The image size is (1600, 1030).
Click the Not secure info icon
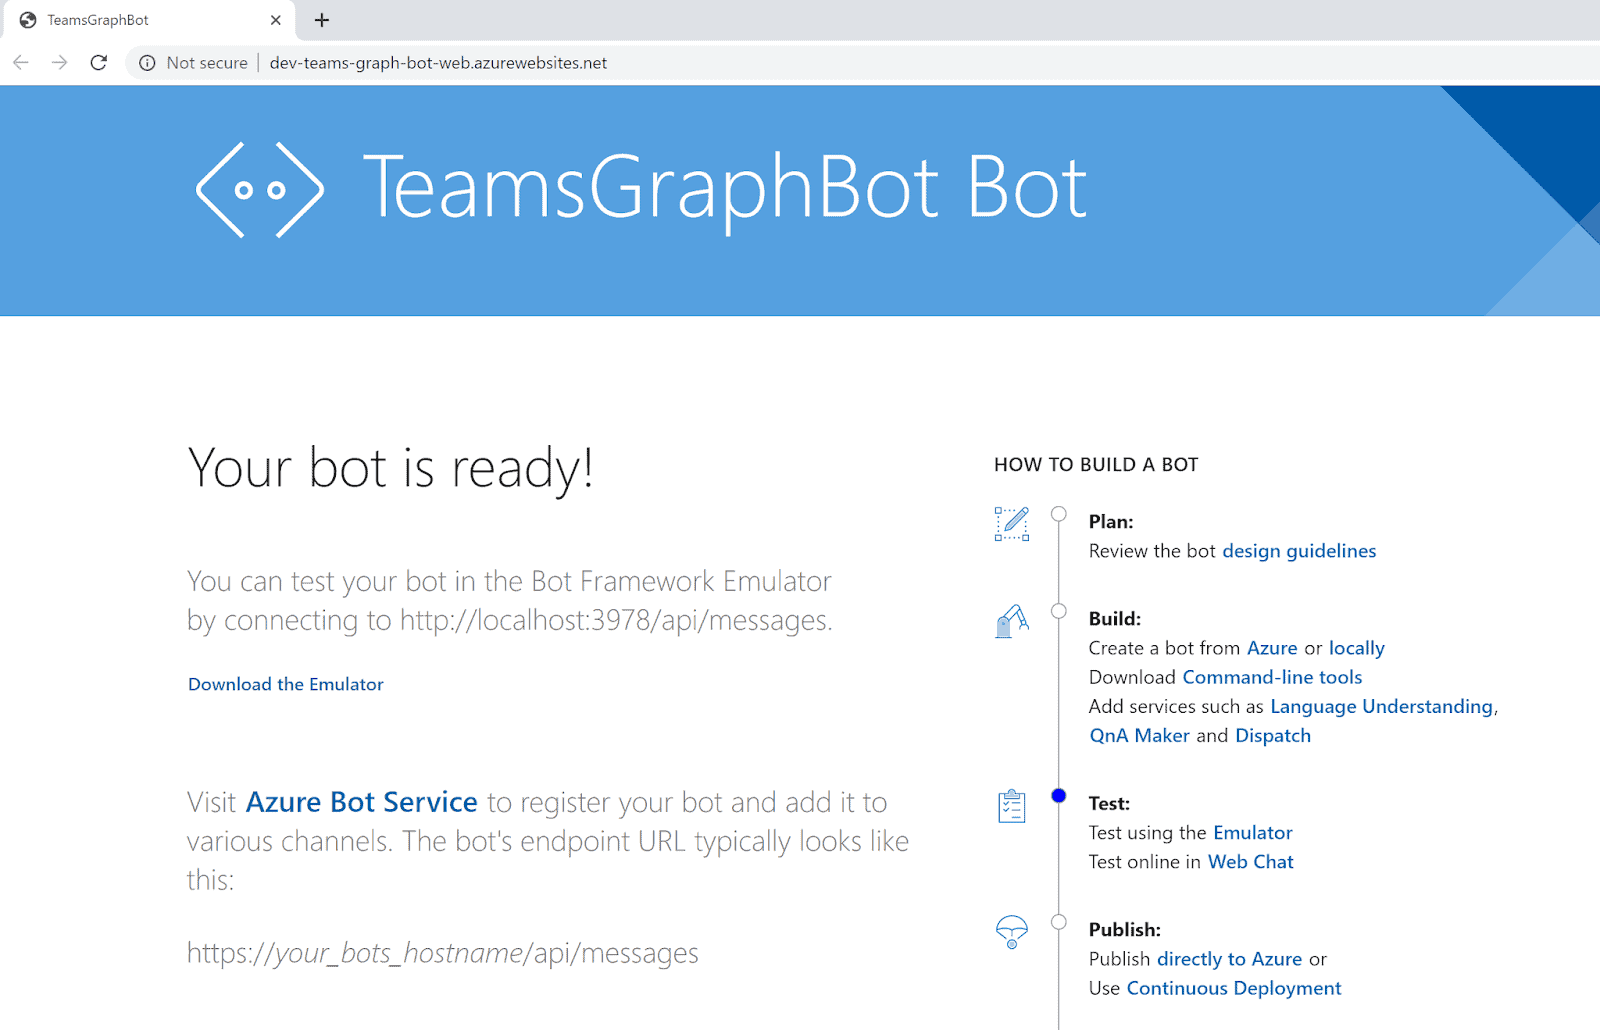(x=148, y=62)
